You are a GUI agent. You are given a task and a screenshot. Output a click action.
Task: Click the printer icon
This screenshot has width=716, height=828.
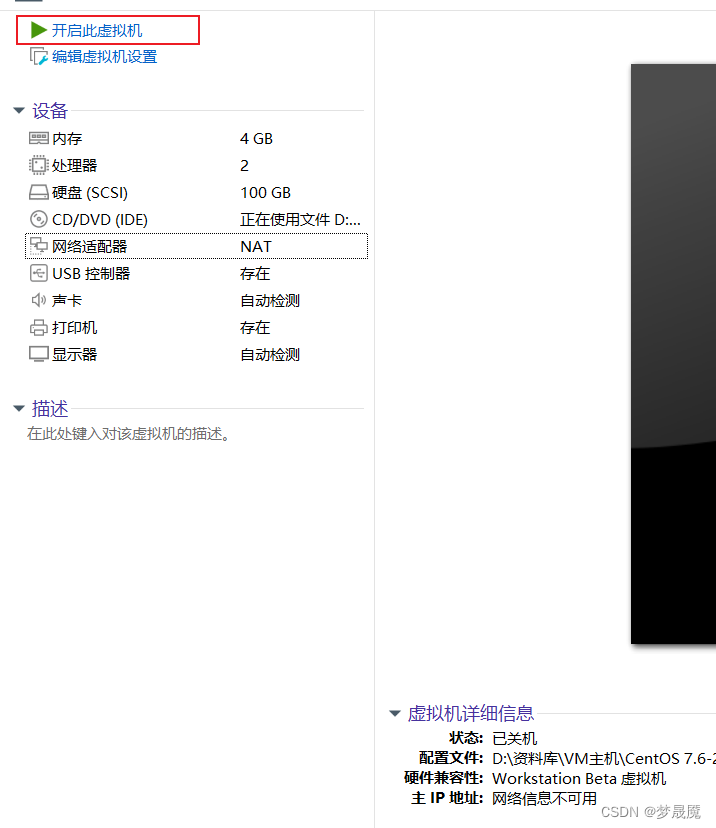pos(39,327)
